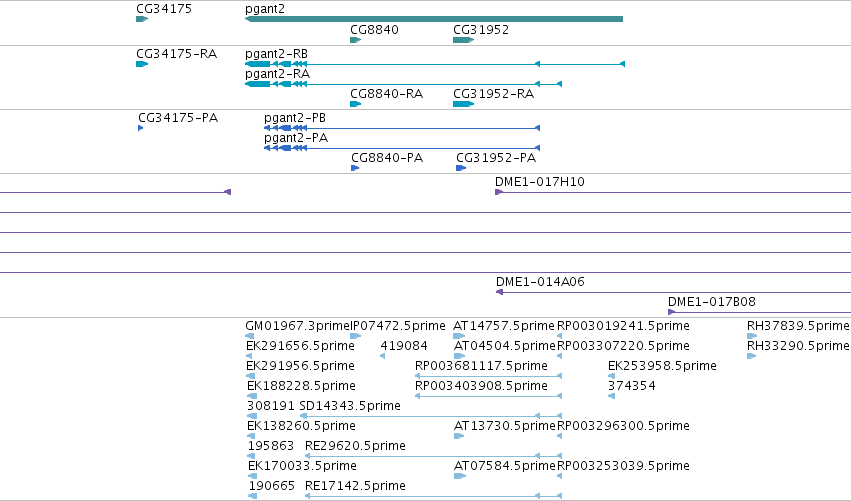Open the EK291956.5prime EST label
The image size is (851, 501).
tap(300, 366)
